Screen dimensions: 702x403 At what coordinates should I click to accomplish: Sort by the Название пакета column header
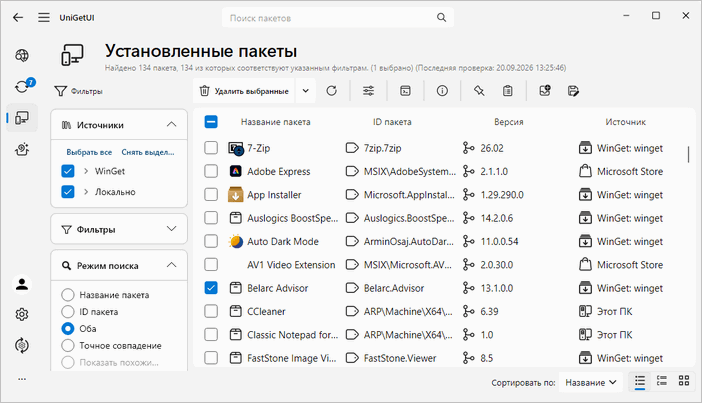pos(275,122)
